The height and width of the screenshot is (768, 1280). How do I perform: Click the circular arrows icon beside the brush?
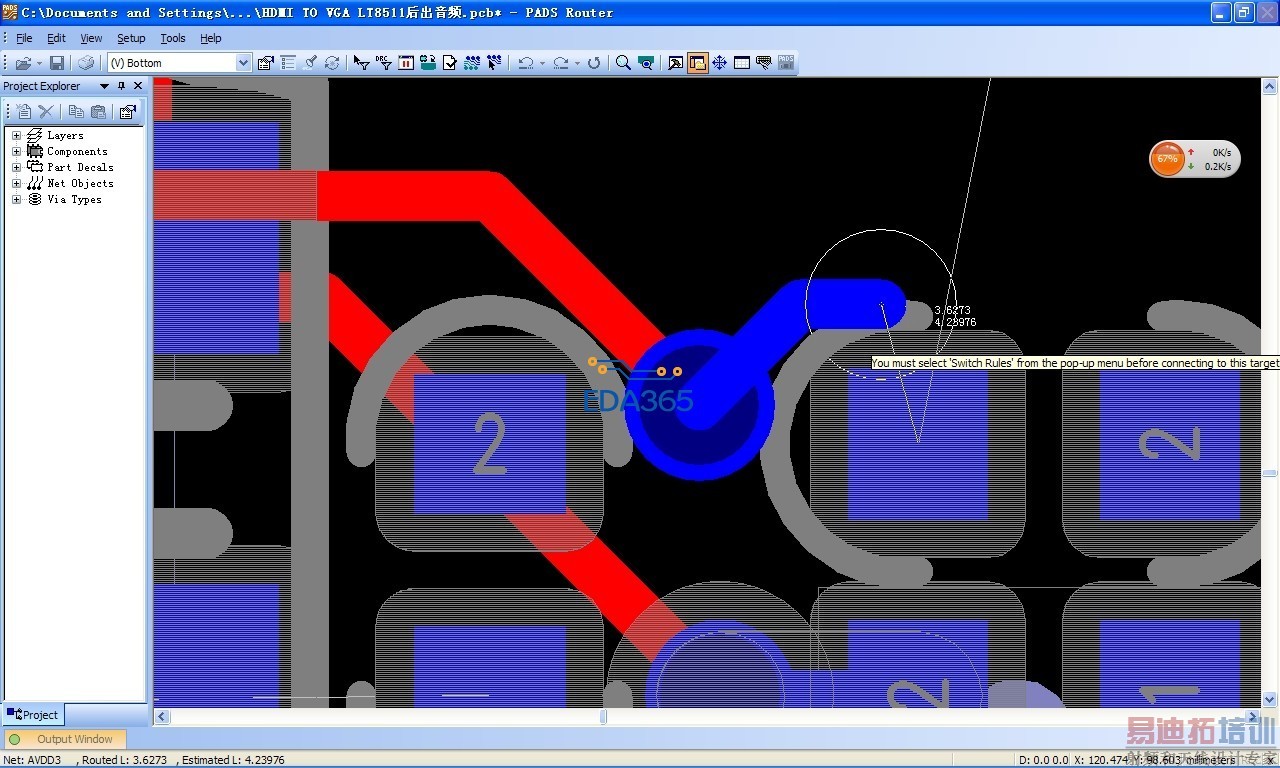[332, 63]
